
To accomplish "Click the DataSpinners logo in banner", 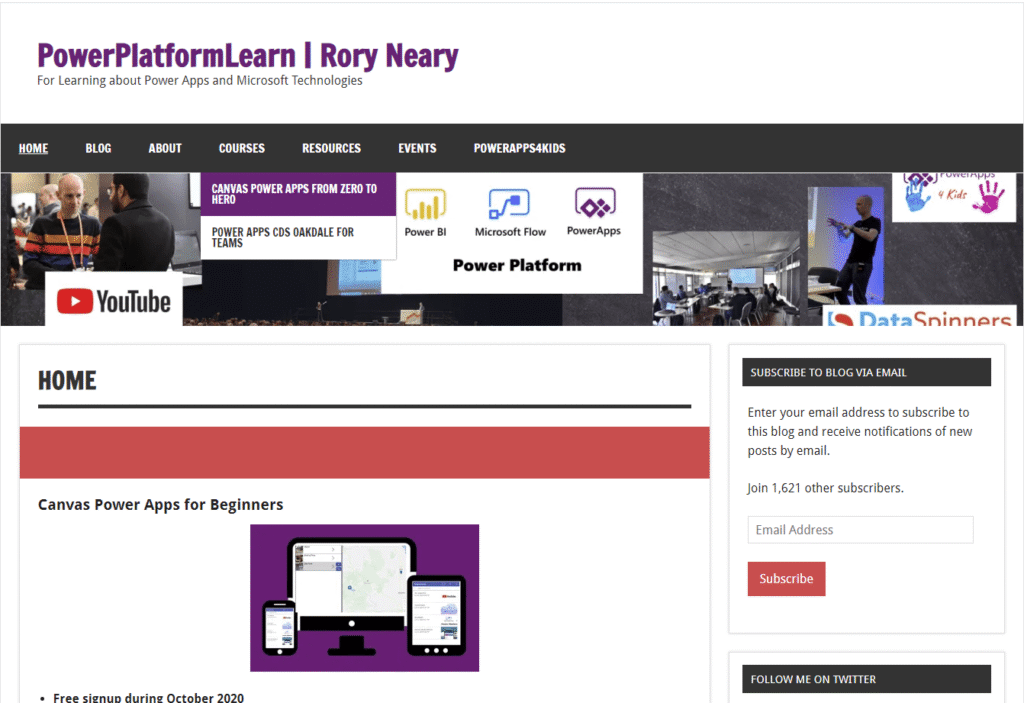I will 919,316.
